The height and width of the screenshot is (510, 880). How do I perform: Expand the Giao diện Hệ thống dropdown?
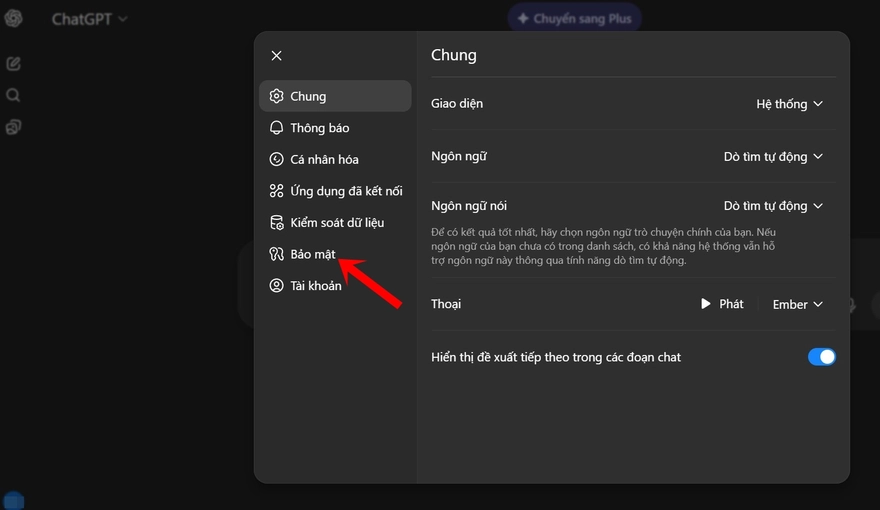[x=789, y=104]
